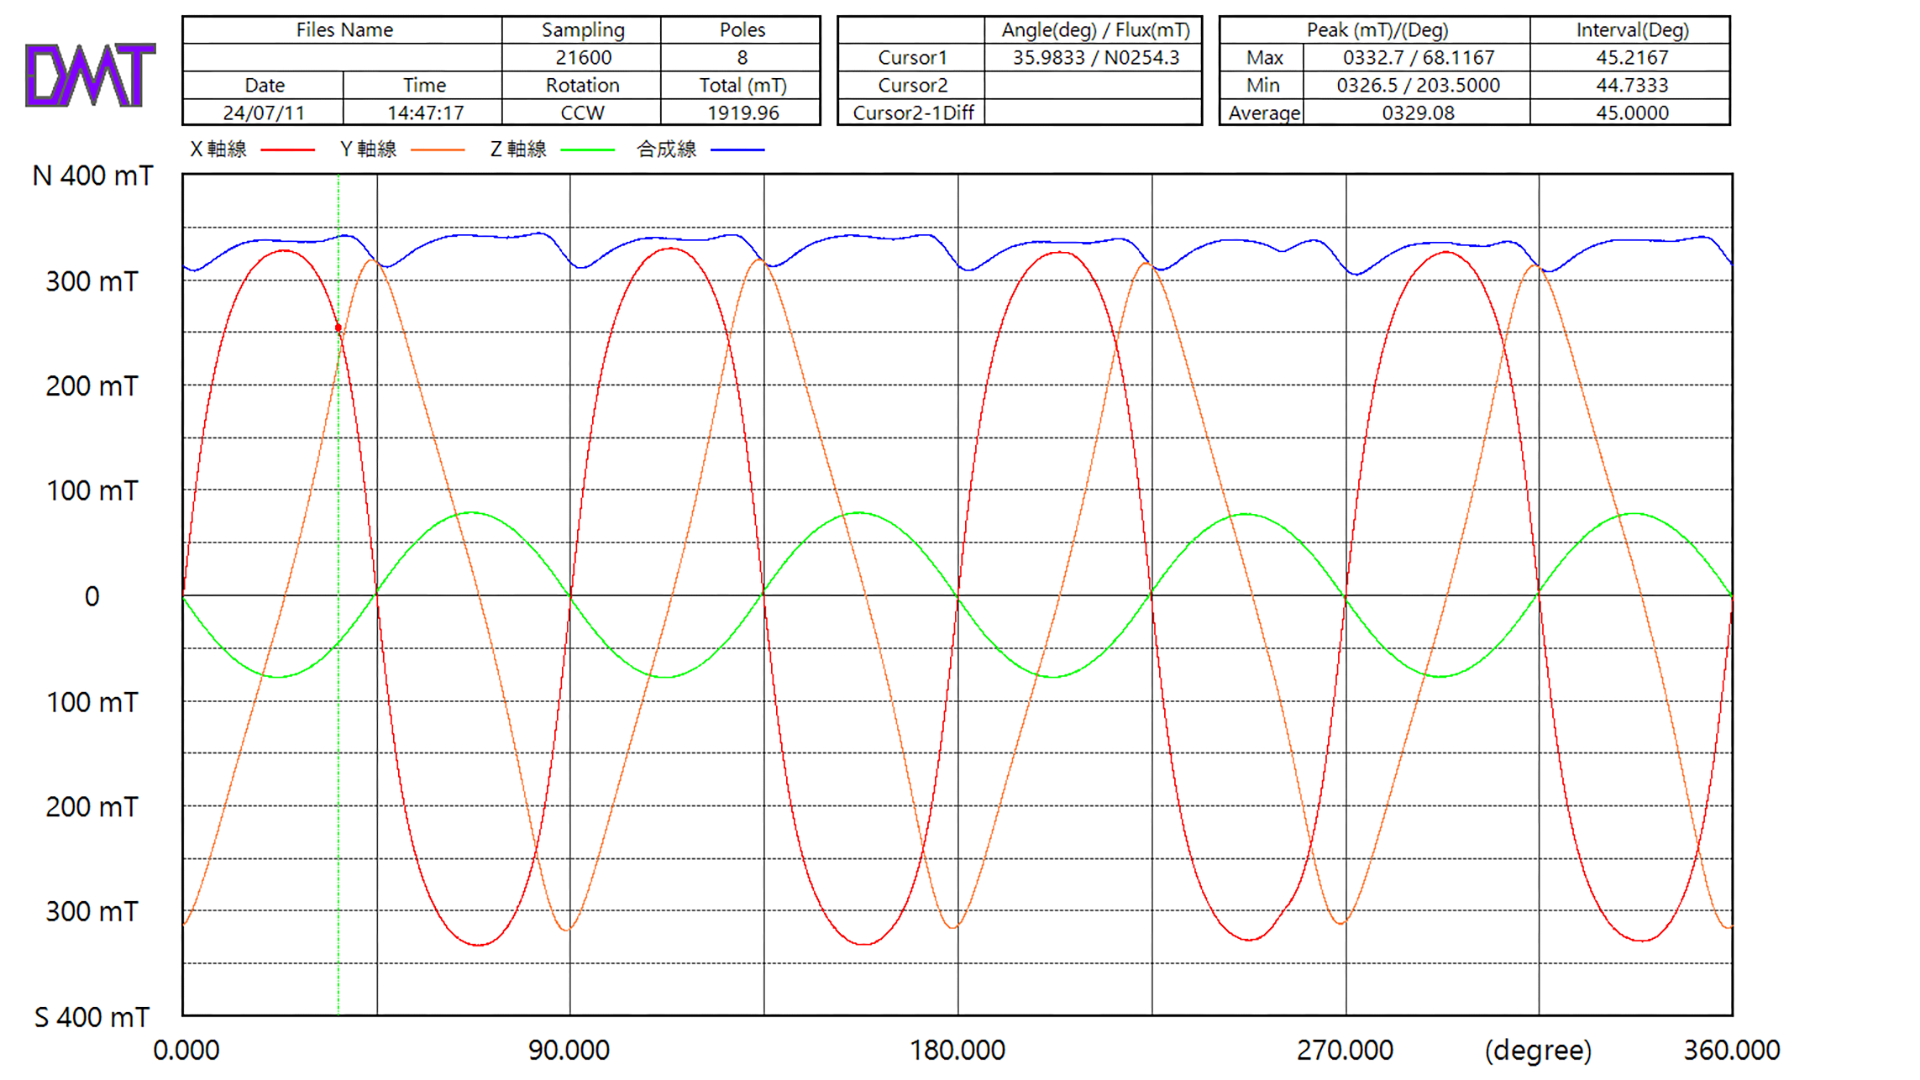Select the green Z軸線 legend entry
This screenshot has width=1920, height=1080.
pos(587,150)
